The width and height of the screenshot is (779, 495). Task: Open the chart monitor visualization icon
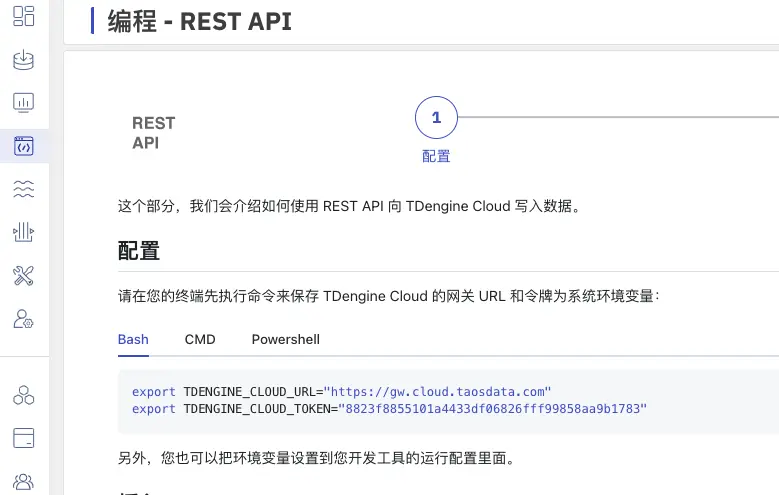click(24, 103)
